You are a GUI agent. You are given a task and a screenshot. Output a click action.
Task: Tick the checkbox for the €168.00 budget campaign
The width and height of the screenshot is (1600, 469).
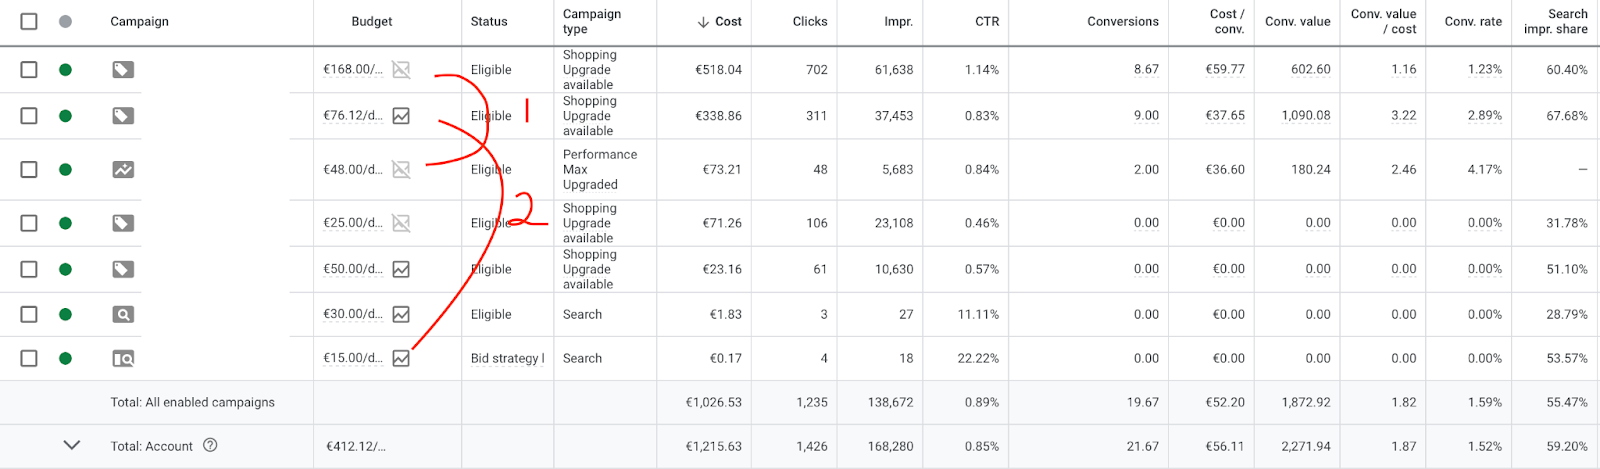point(29,70)
